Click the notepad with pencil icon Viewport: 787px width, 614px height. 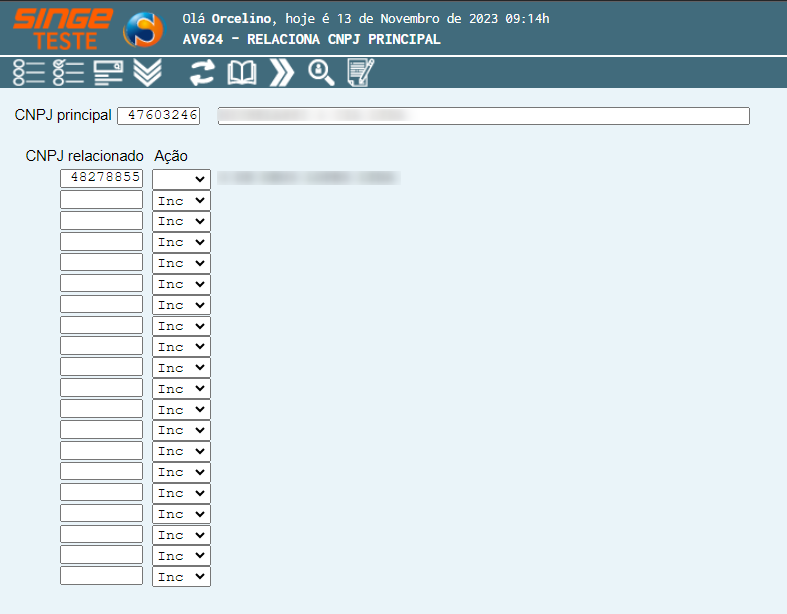[x=360, y=72]
